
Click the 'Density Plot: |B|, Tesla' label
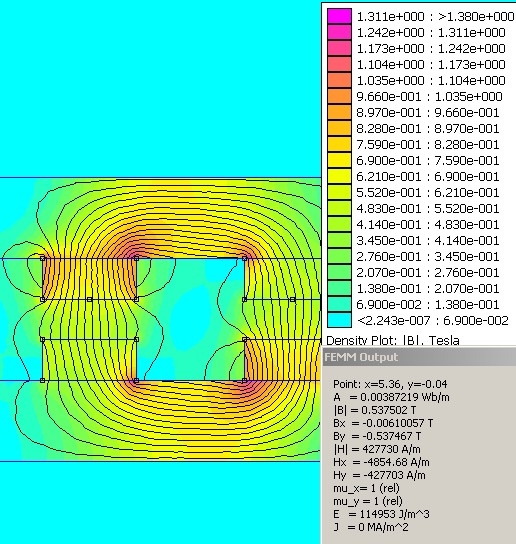[x=393, y=340]
